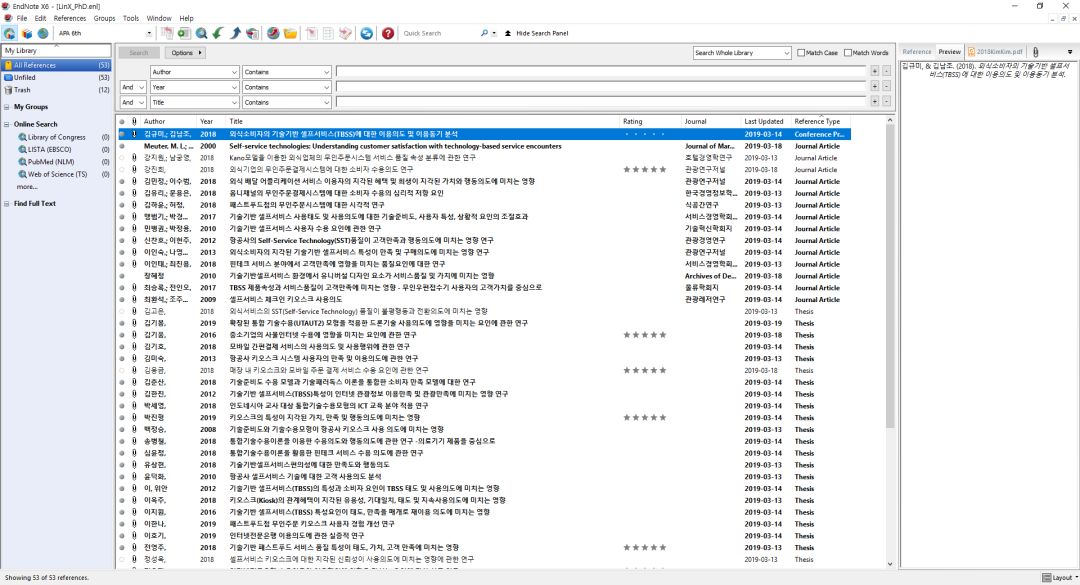Open the References menu

[x=70, y=18]
